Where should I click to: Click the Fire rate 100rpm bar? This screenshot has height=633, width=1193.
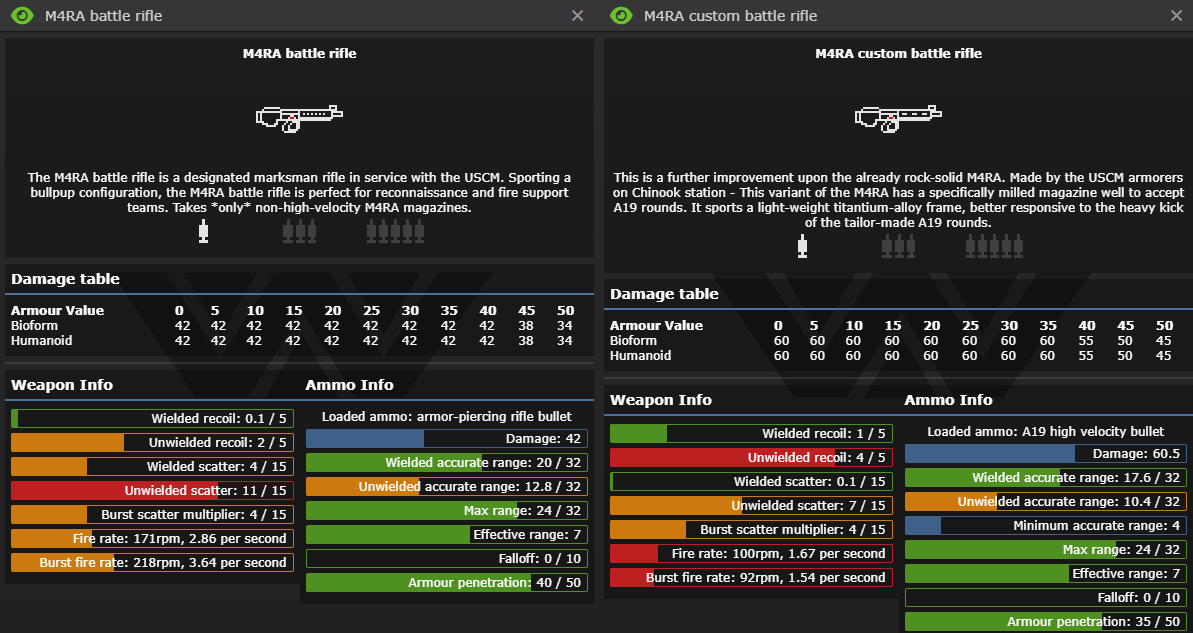pyautogui.click(x=751, y=553)
